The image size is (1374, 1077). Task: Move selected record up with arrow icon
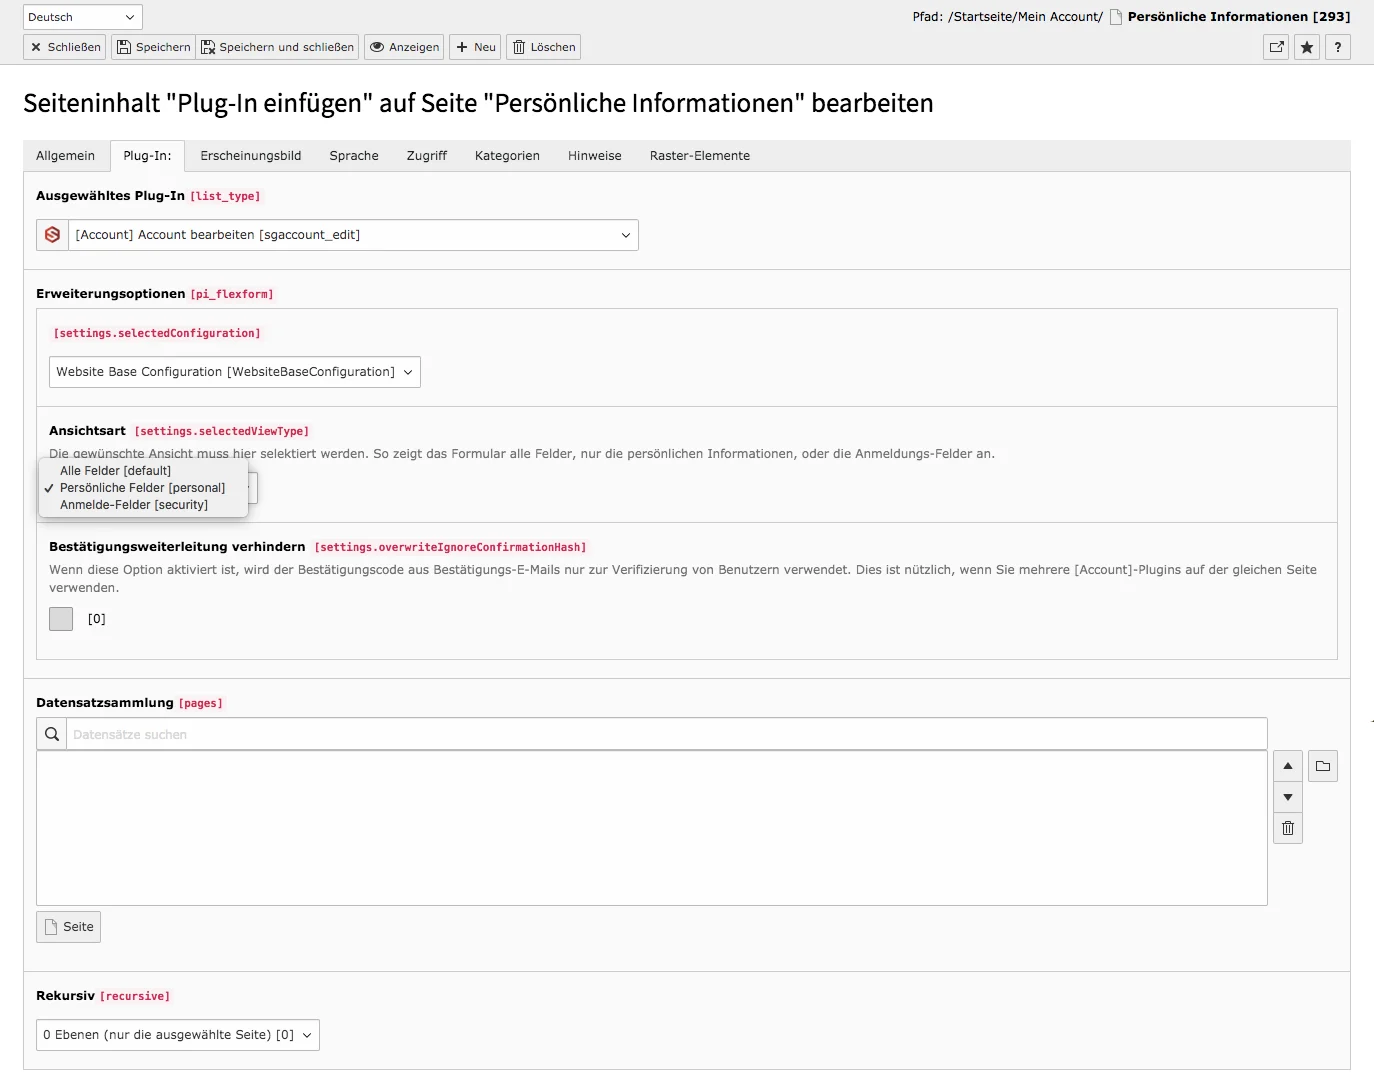coord(1287,765)
